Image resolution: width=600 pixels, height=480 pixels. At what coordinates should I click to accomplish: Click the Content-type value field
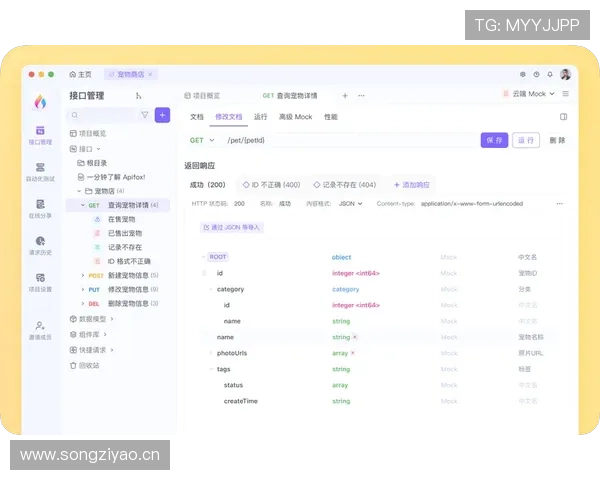pos(472,204)
